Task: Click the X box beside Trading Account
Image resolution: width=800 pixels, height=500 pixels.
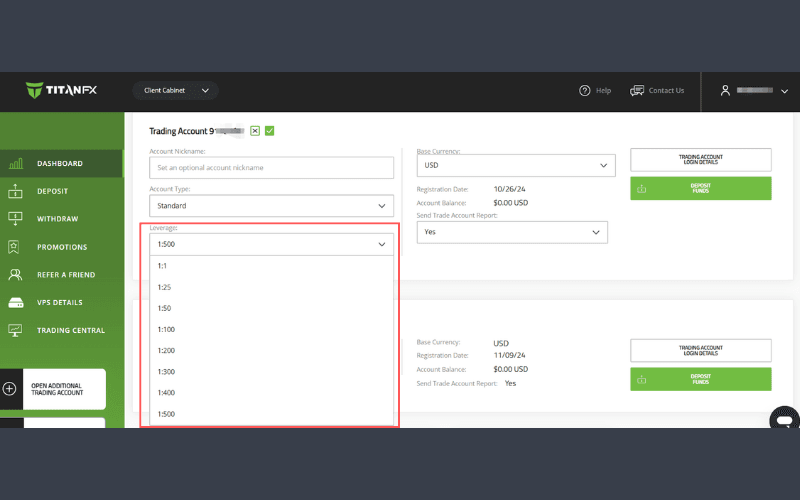Action: [255, 131]
